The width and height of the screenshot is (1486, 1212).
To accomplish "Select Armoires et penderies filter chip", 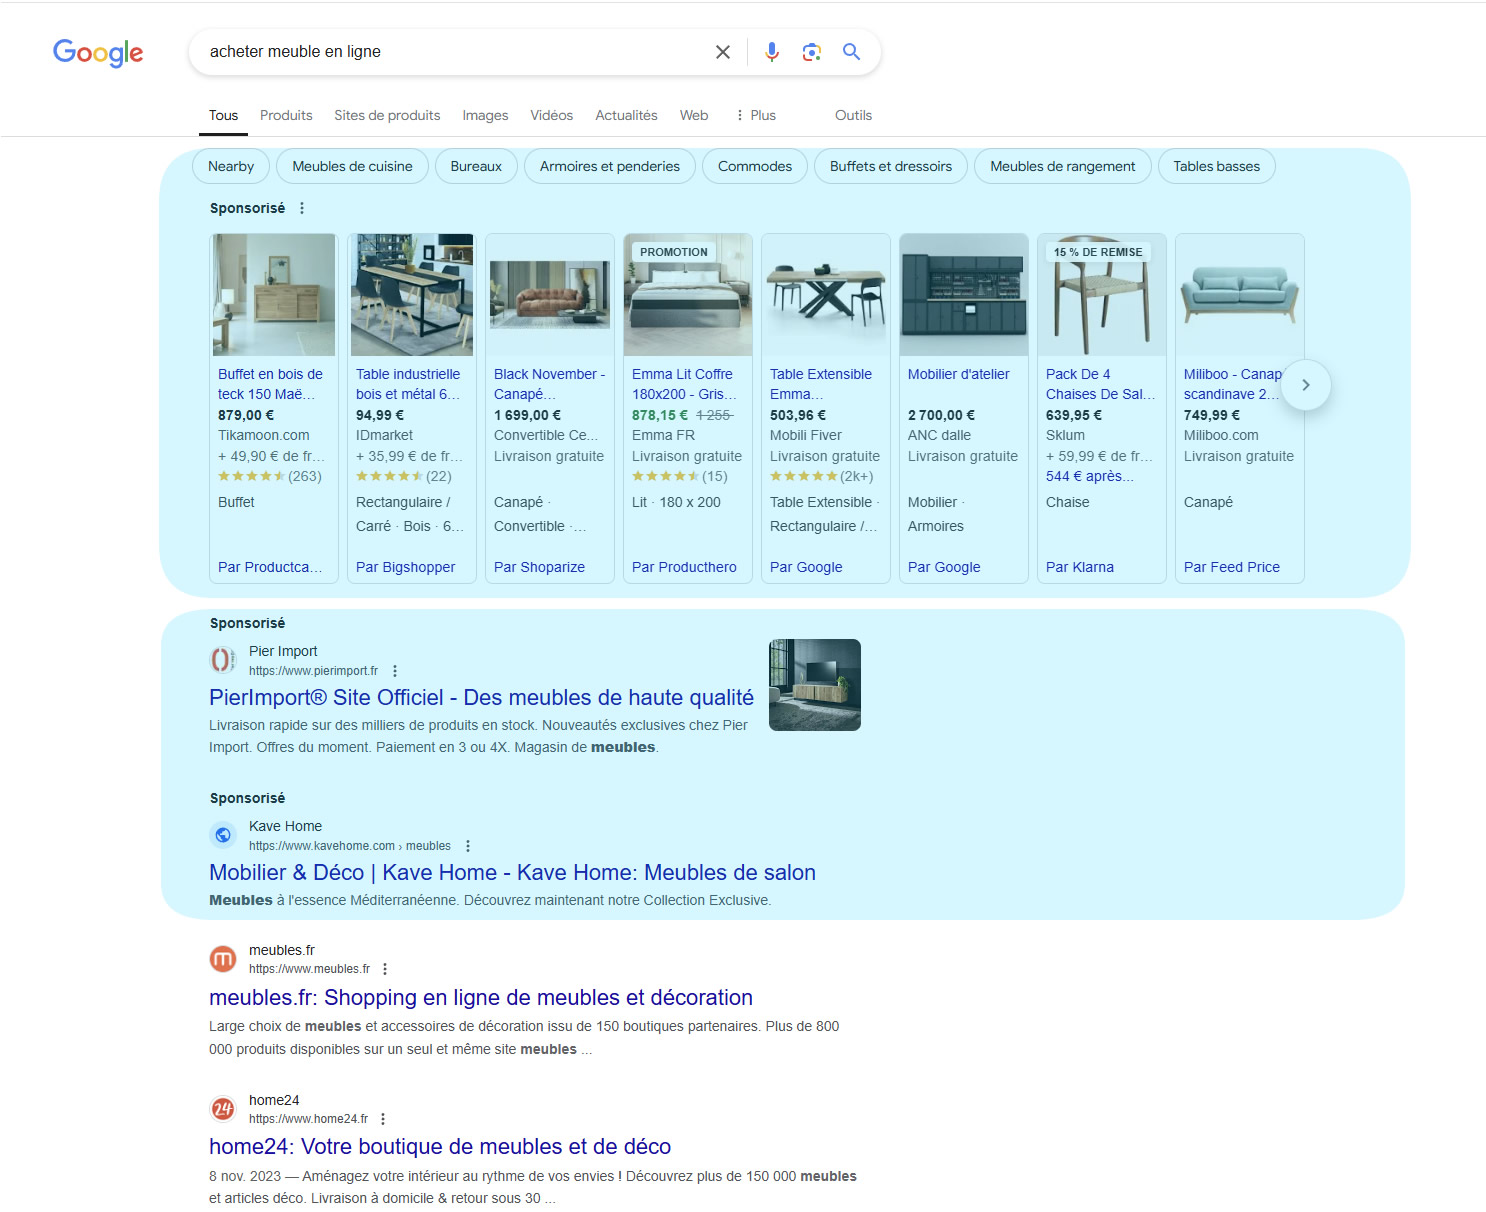I will pos(610,166).
